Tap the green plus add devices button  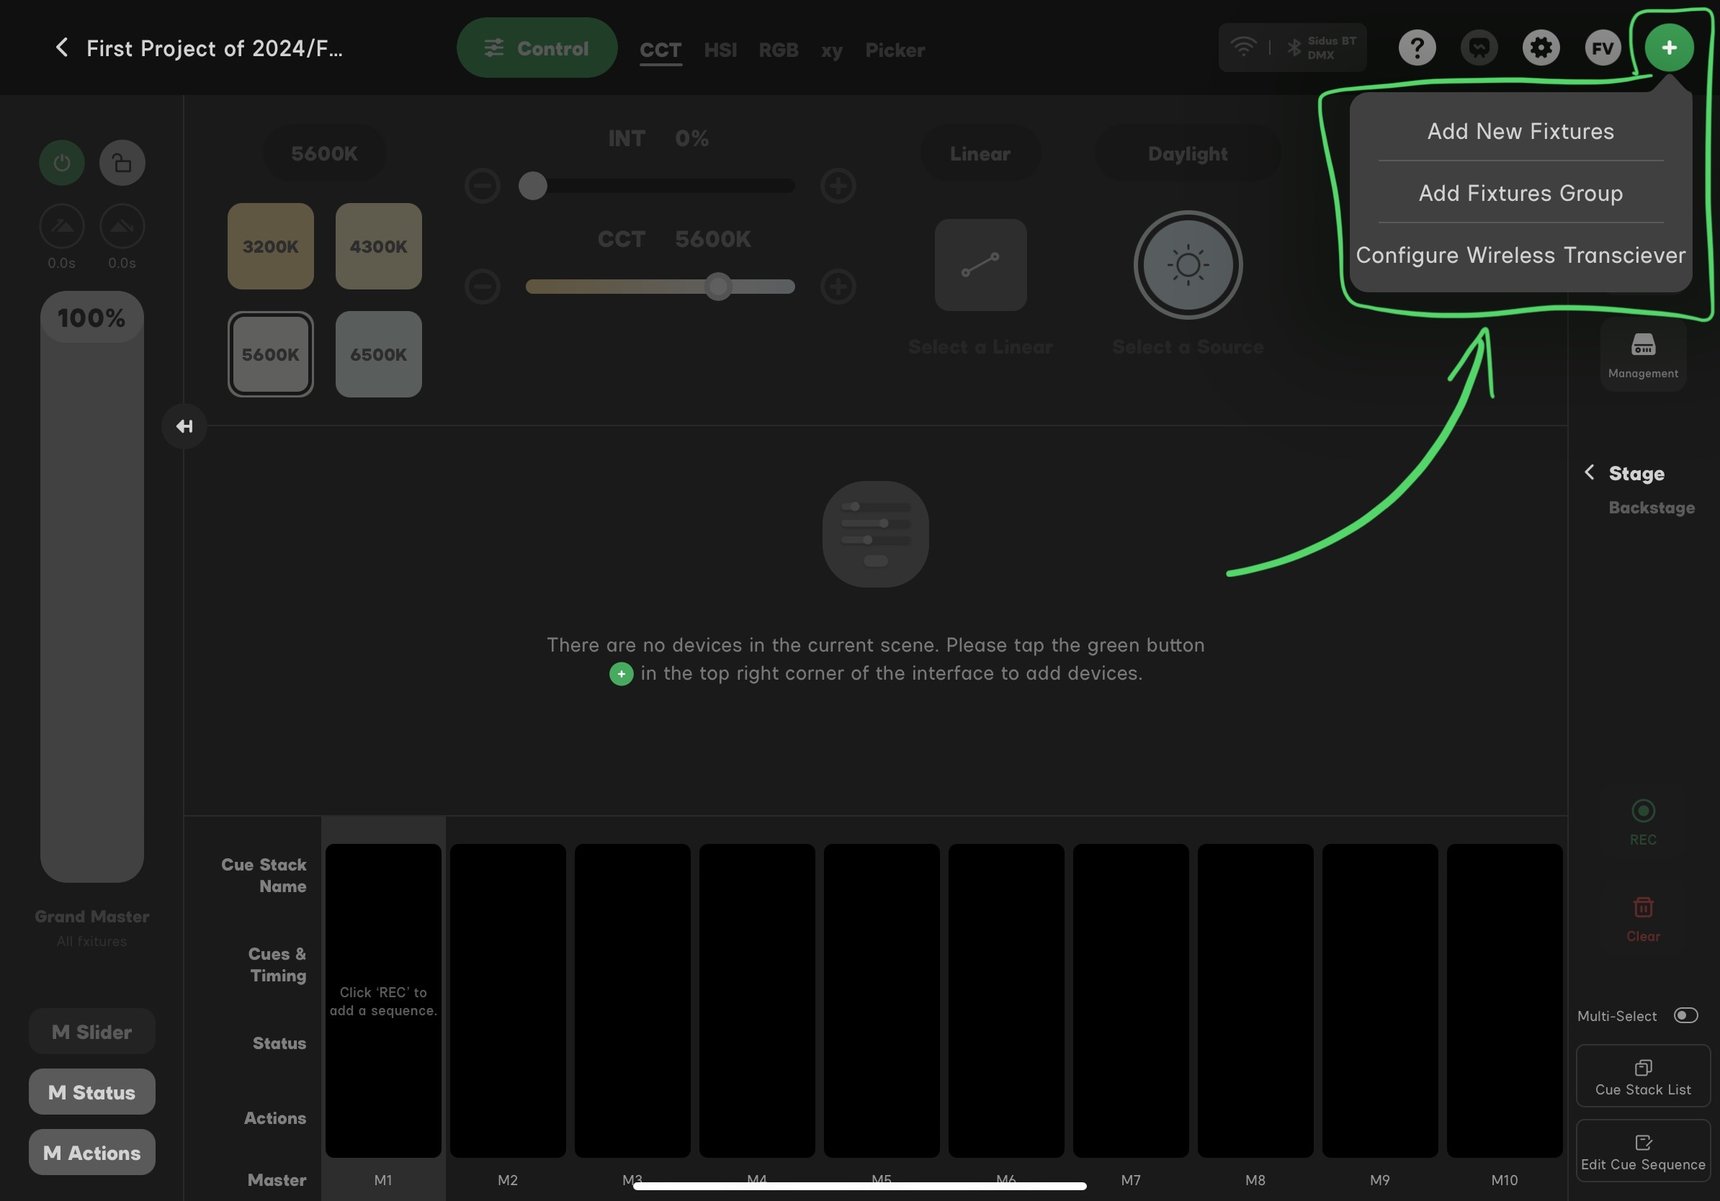click(x=1668, y=47)
